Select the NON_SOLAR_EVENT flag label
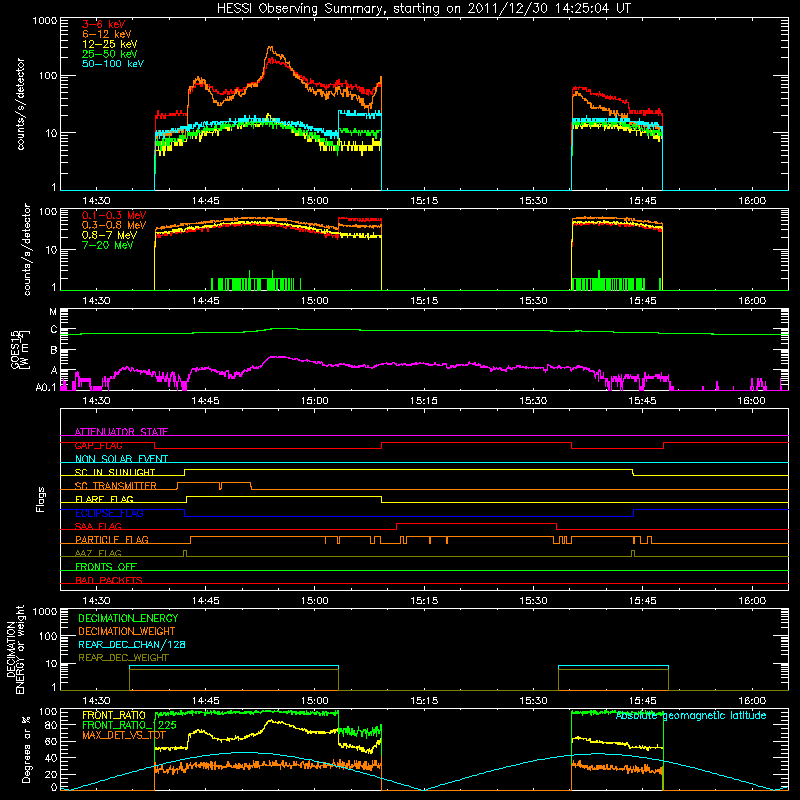 point(121,459)
